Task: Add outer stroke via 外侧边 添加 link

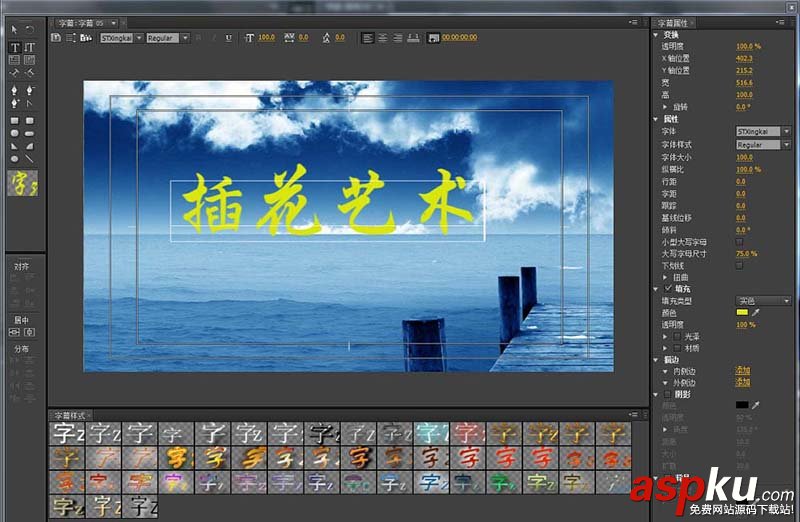Action: 742,382
